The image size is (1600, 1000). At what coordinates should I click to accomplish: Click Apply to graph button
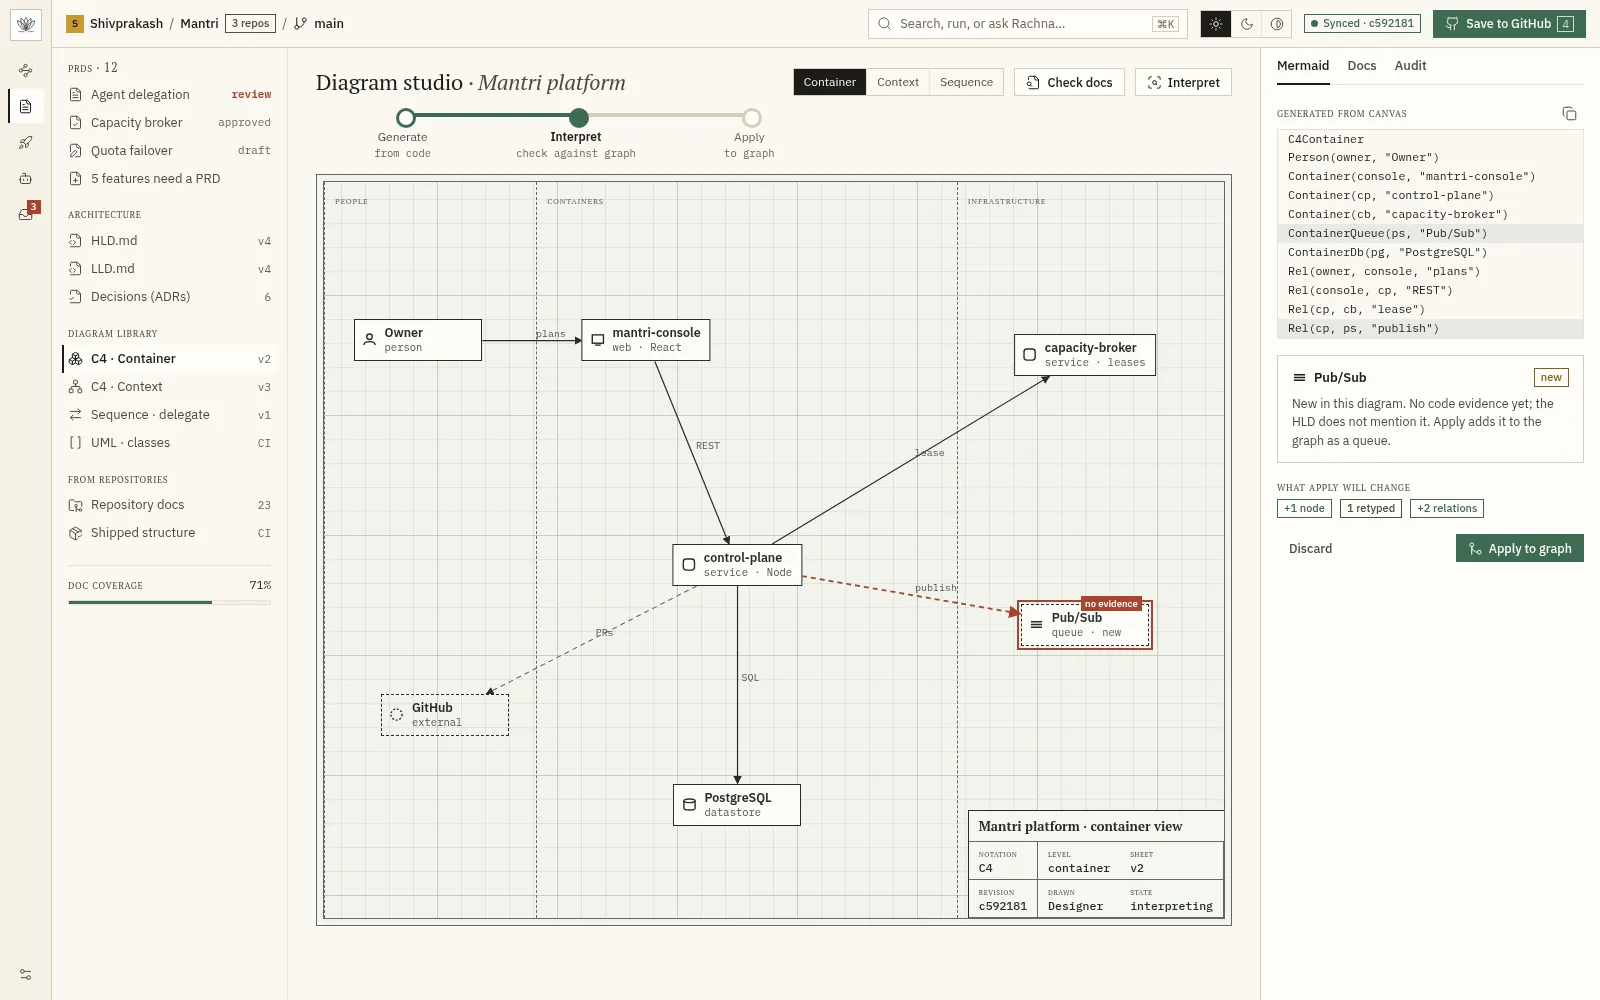(x=1520, y=548)
